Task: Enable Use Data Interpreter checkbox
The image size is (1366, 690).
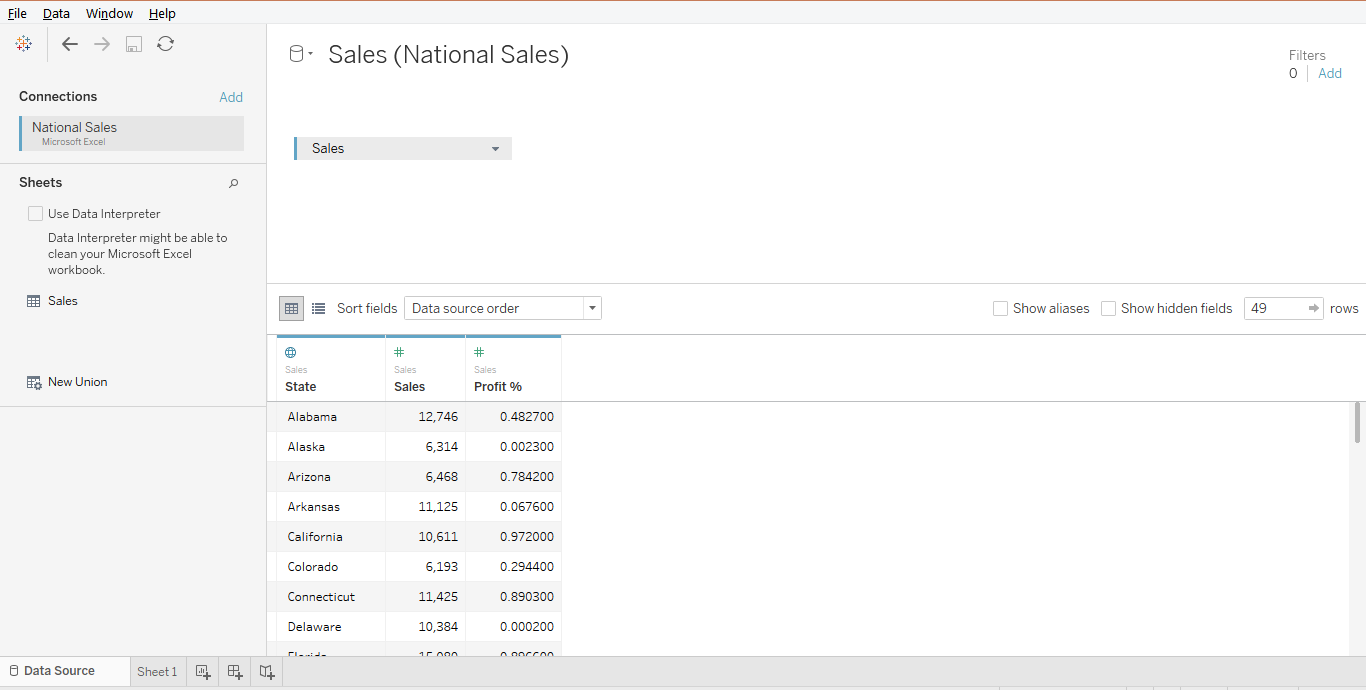Action: [x=36, y=213]
